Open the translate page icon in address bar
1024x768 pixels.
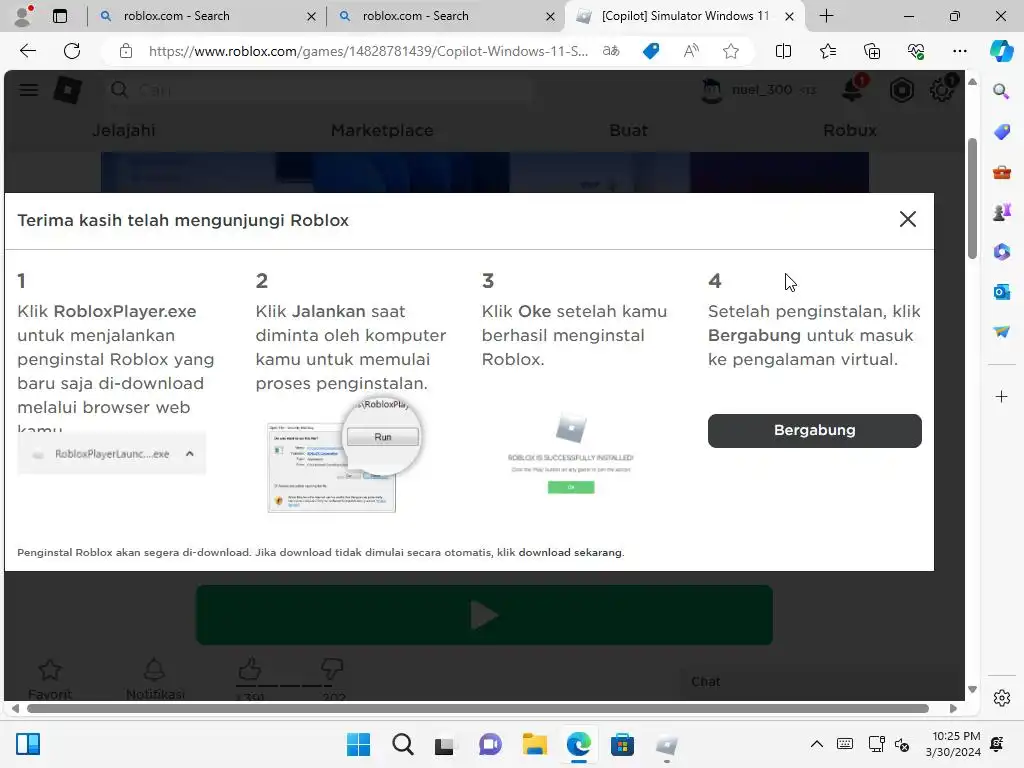point(611,51)
